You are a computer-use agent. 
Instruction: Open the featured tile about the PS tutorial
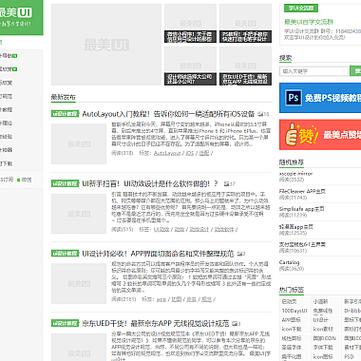point(246,23)
